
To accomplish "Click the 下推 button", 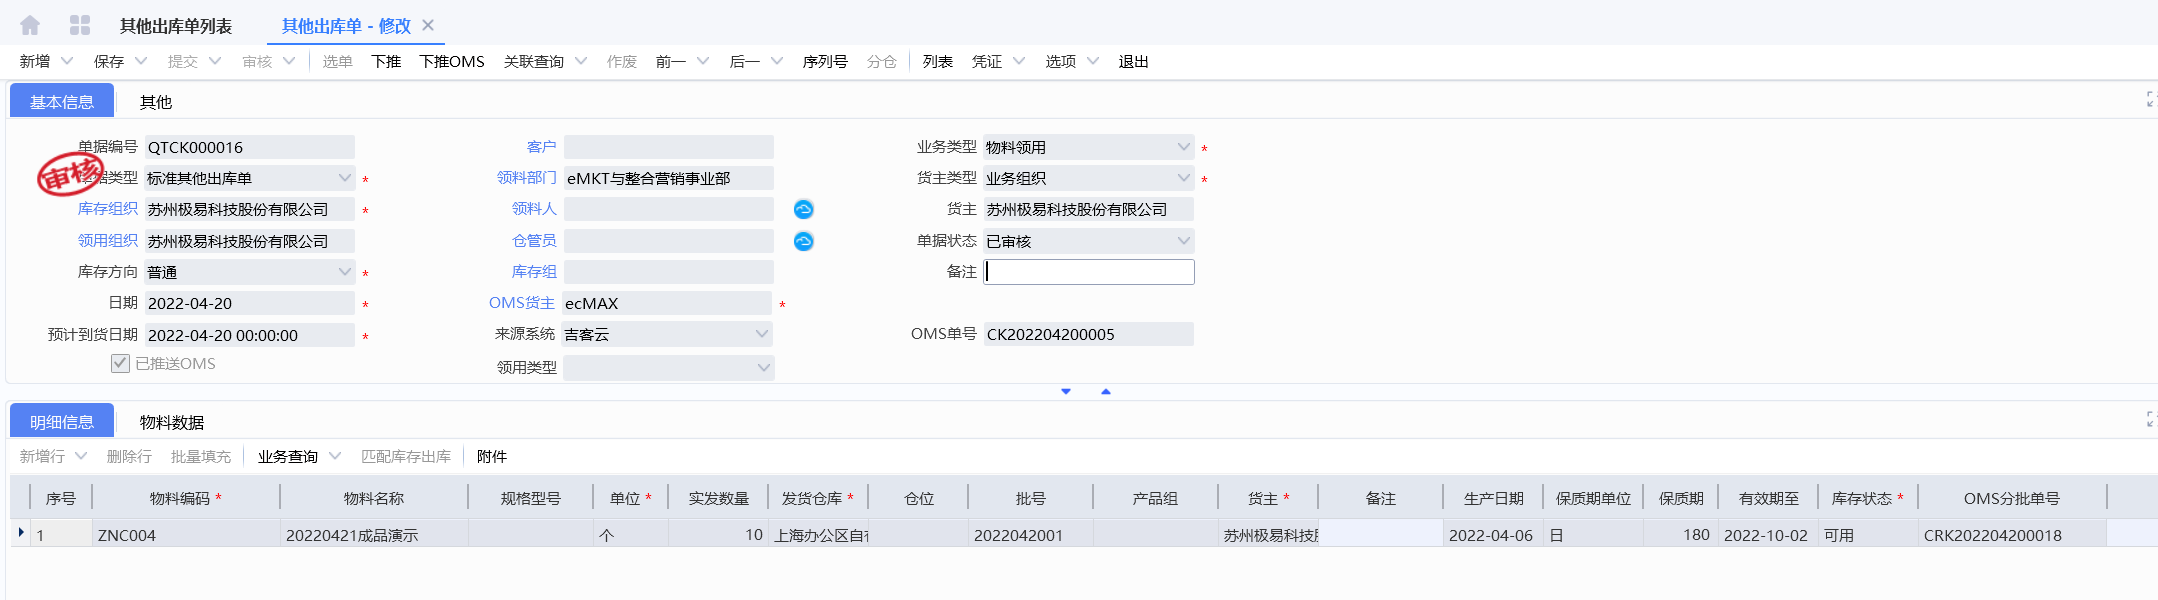I will pos(386,61).
